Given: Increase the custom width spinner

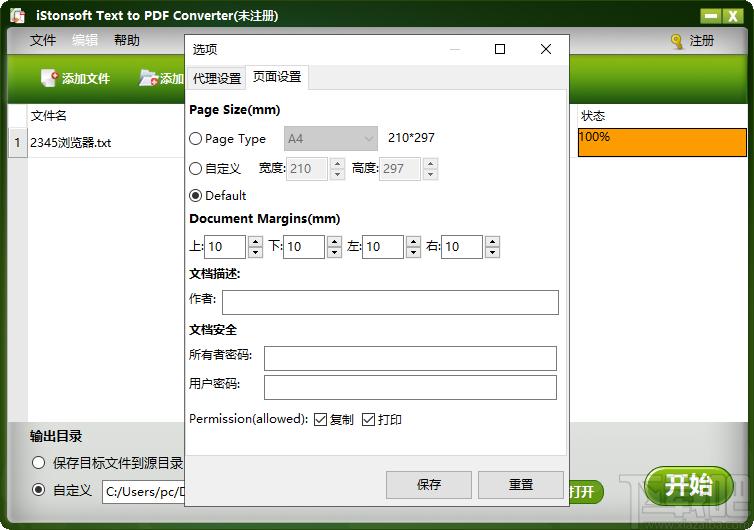Looking at the screenshot, I should click(x=338, y=164).
